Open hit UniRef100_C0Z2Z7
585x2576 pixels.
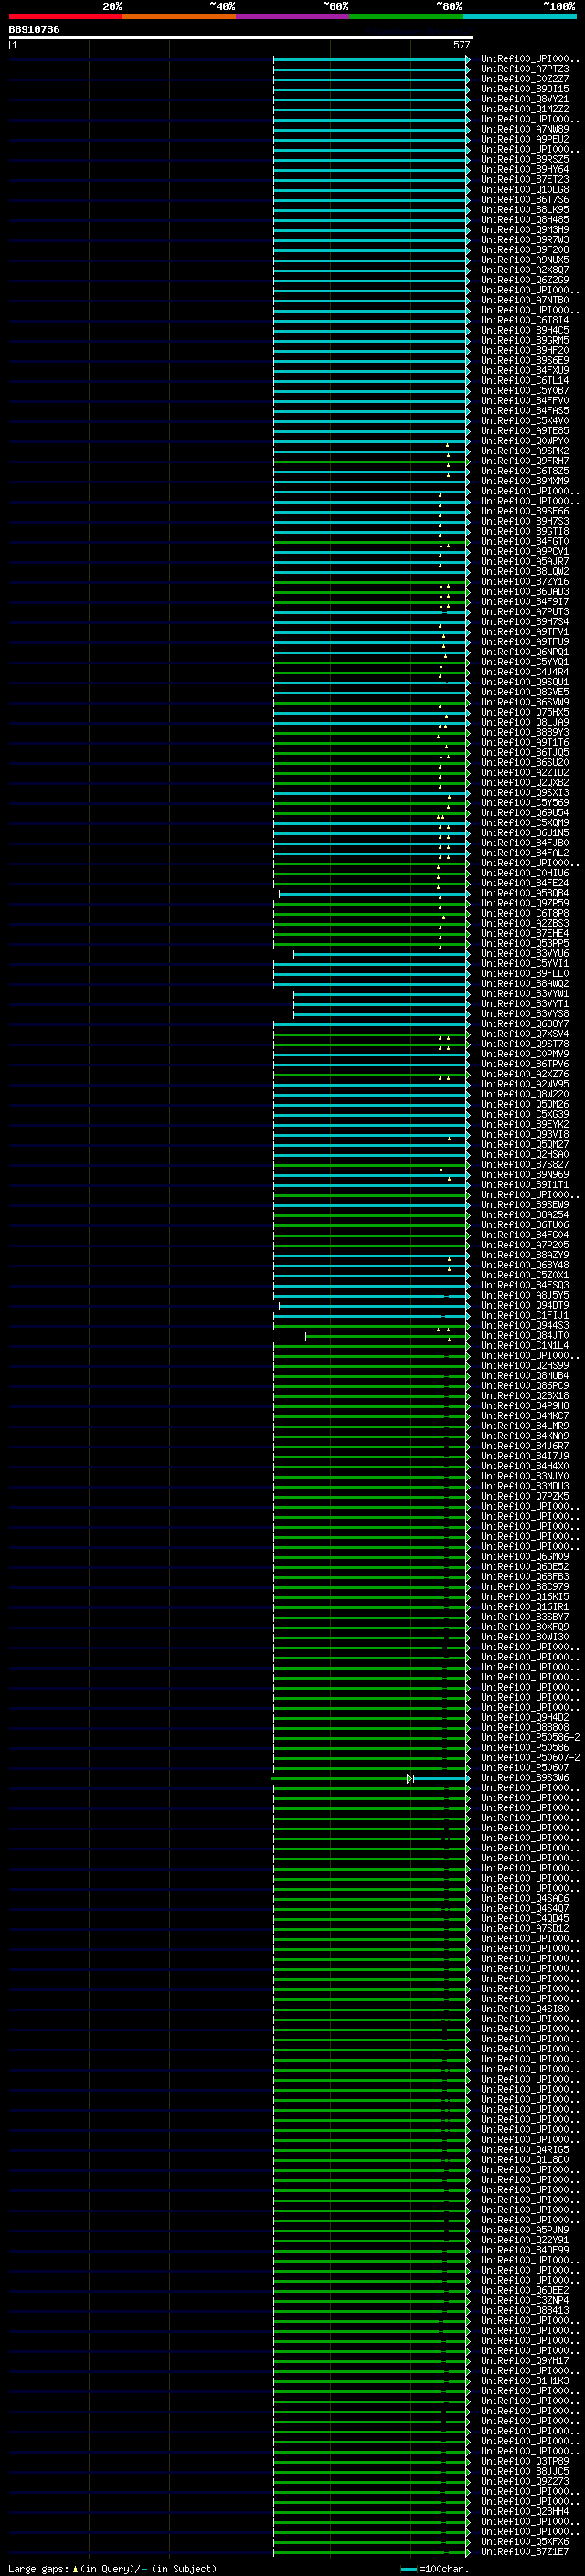pos(524,79)
